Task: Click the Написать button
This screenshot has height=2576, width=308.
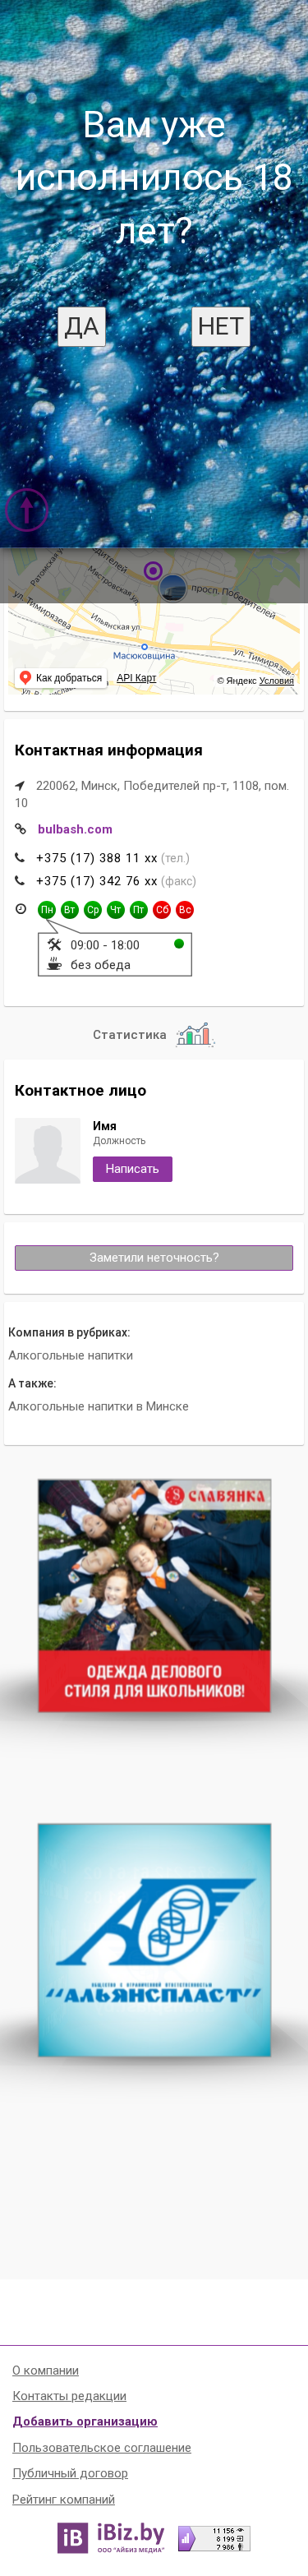Action: coord(132,1169)
